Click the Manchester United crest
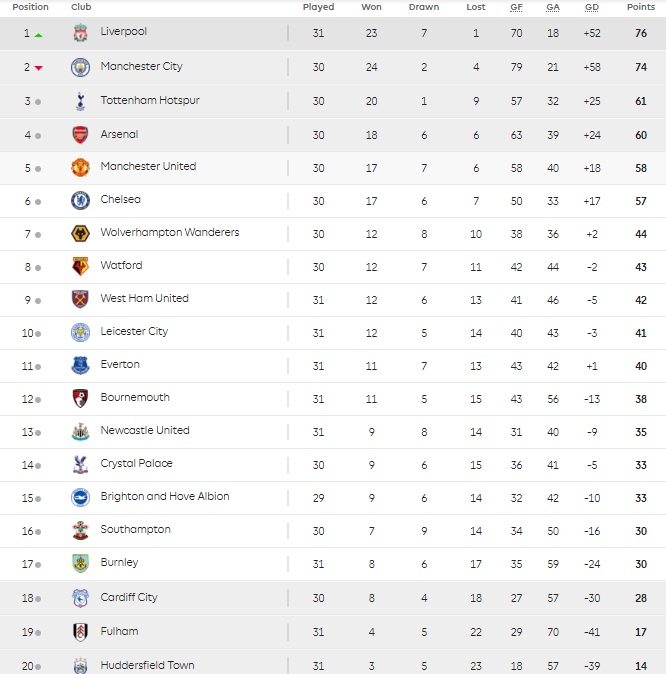Screen dimensions: 666x674 click(x=80, y=168)
